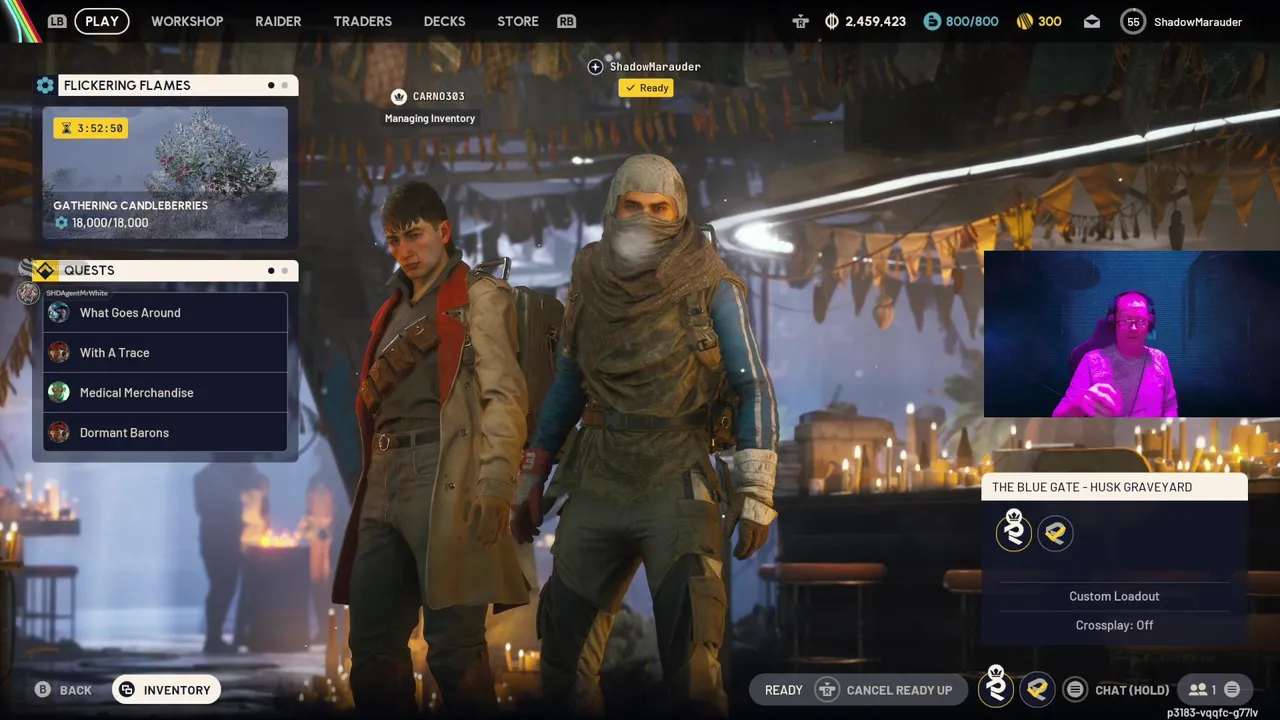Click the Medical Merchandise trader icon

[59, 393]
